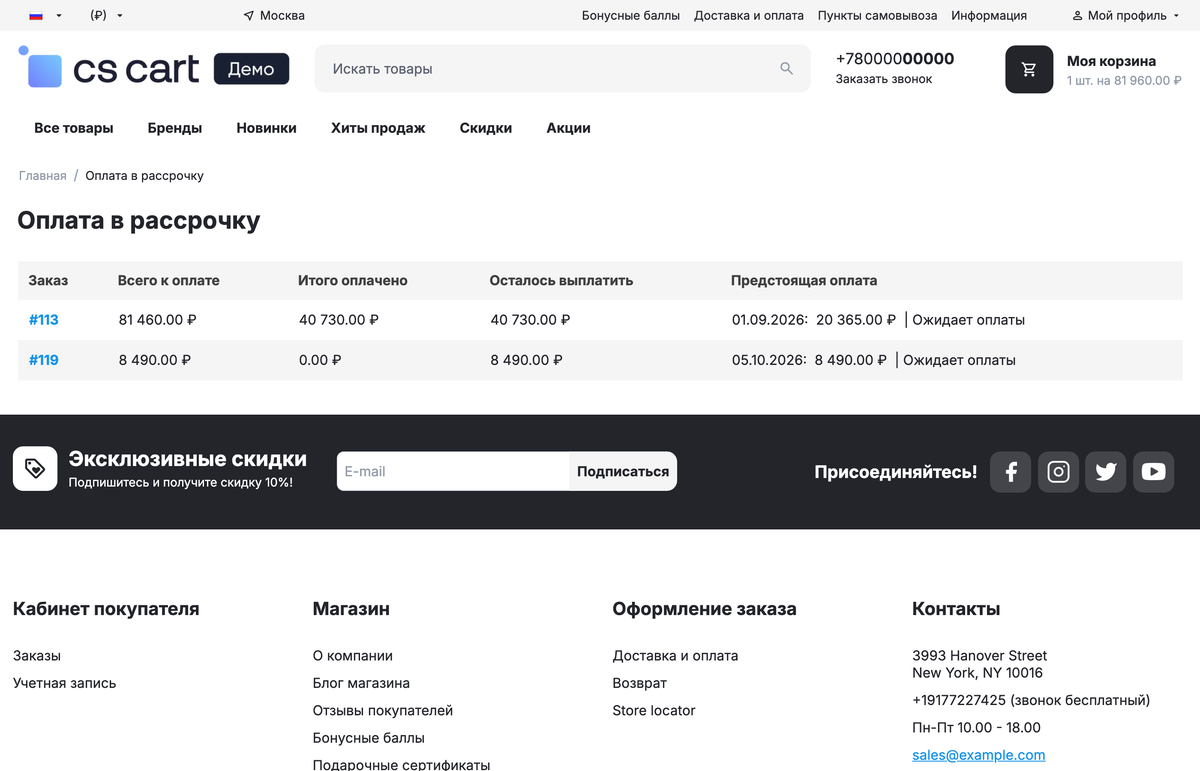The width and height of the screenshot is (1200, 771).
Task: Open Доставка и оплата top link
Action: [x=749, y=16]
